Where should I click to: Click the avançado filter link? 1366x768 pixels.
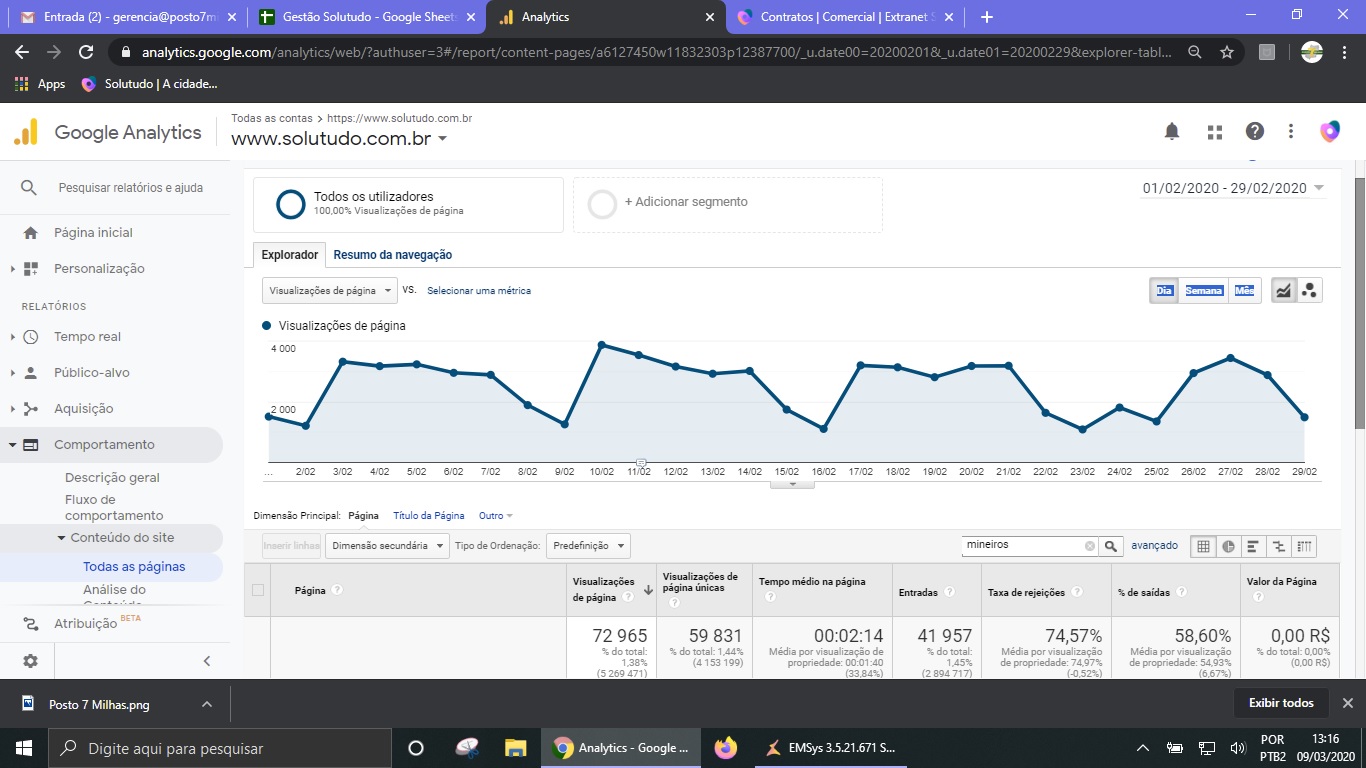[1154, 546]
